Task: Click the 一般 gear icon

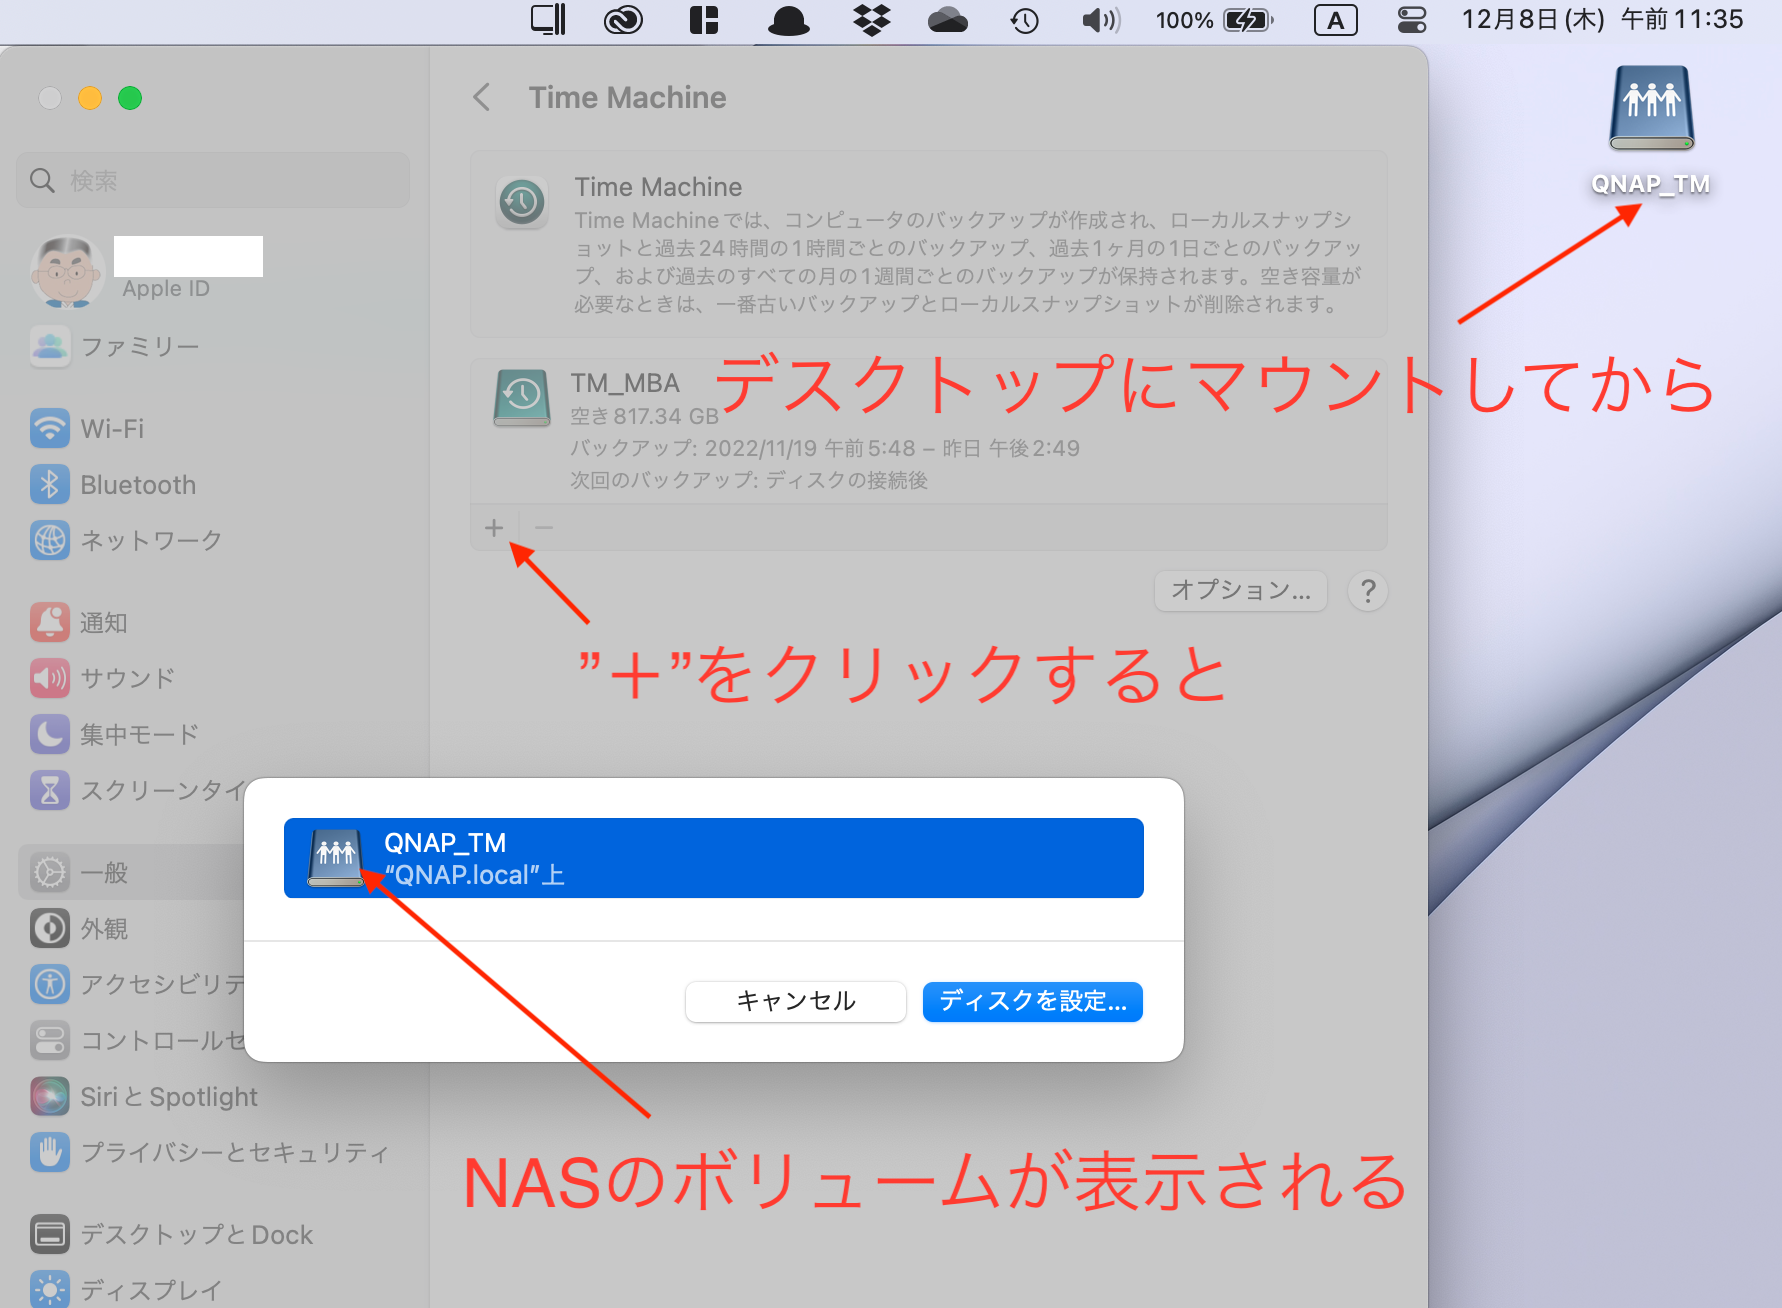Action: [50, 873]
